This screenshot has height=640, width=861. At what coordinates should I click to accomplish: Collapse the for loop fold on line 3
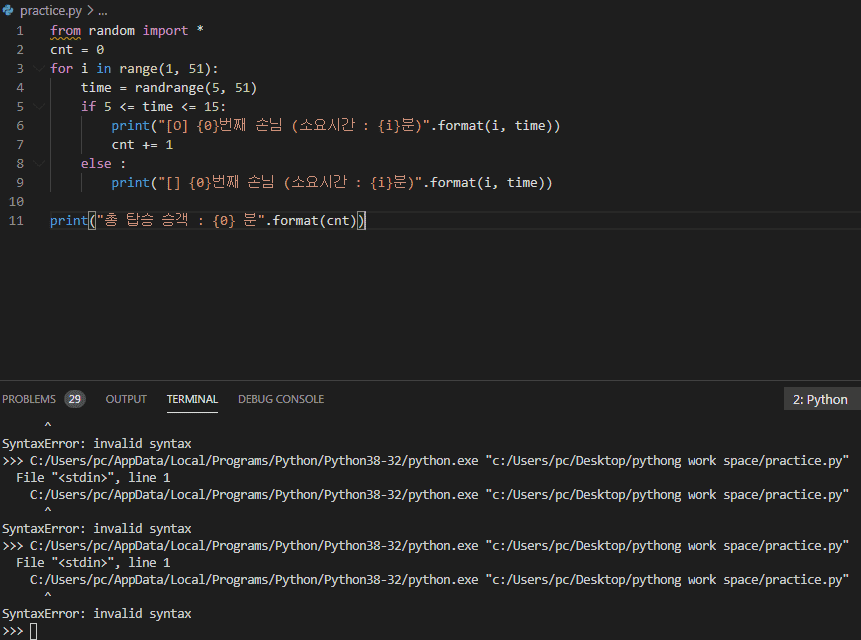(38, 69)
